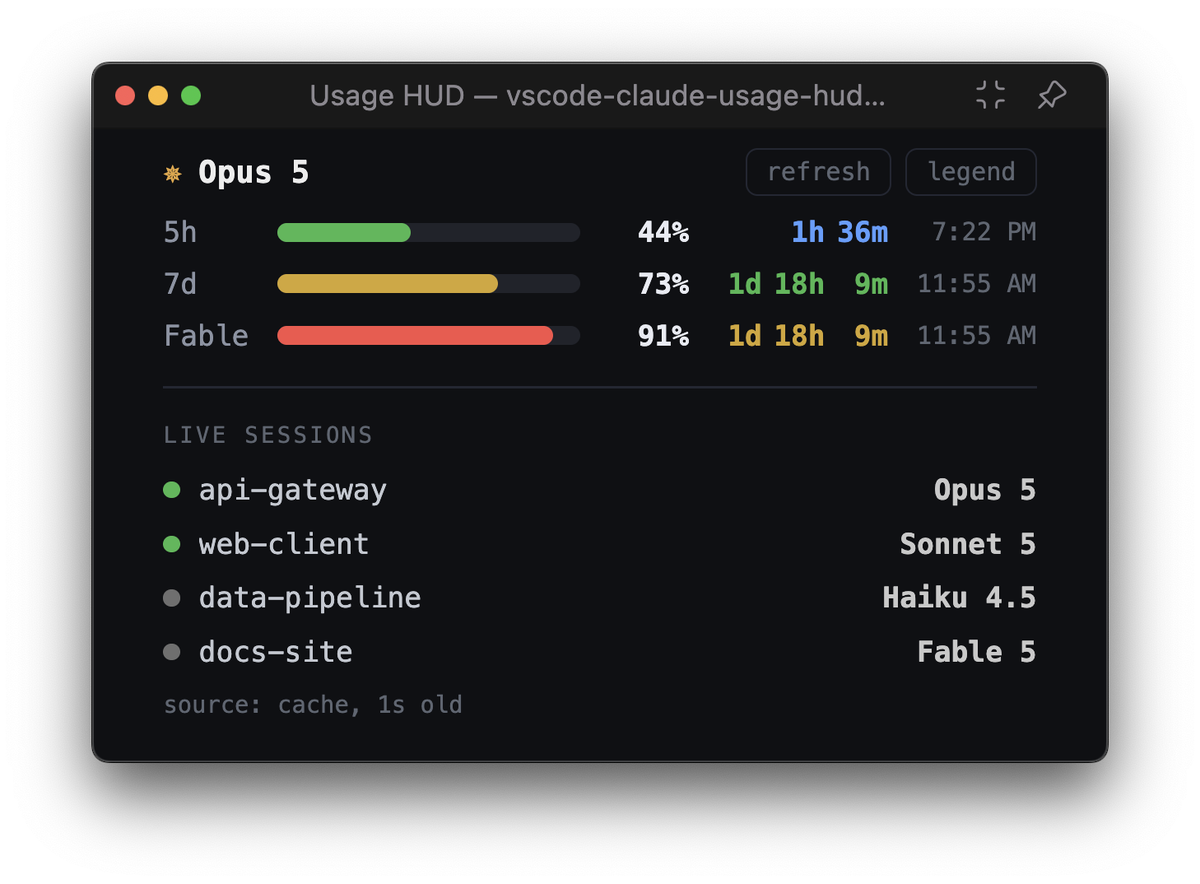Viewport: 1200px width, 884px height.
Task: Click the 44% usage value
Action: pos(664,233)
